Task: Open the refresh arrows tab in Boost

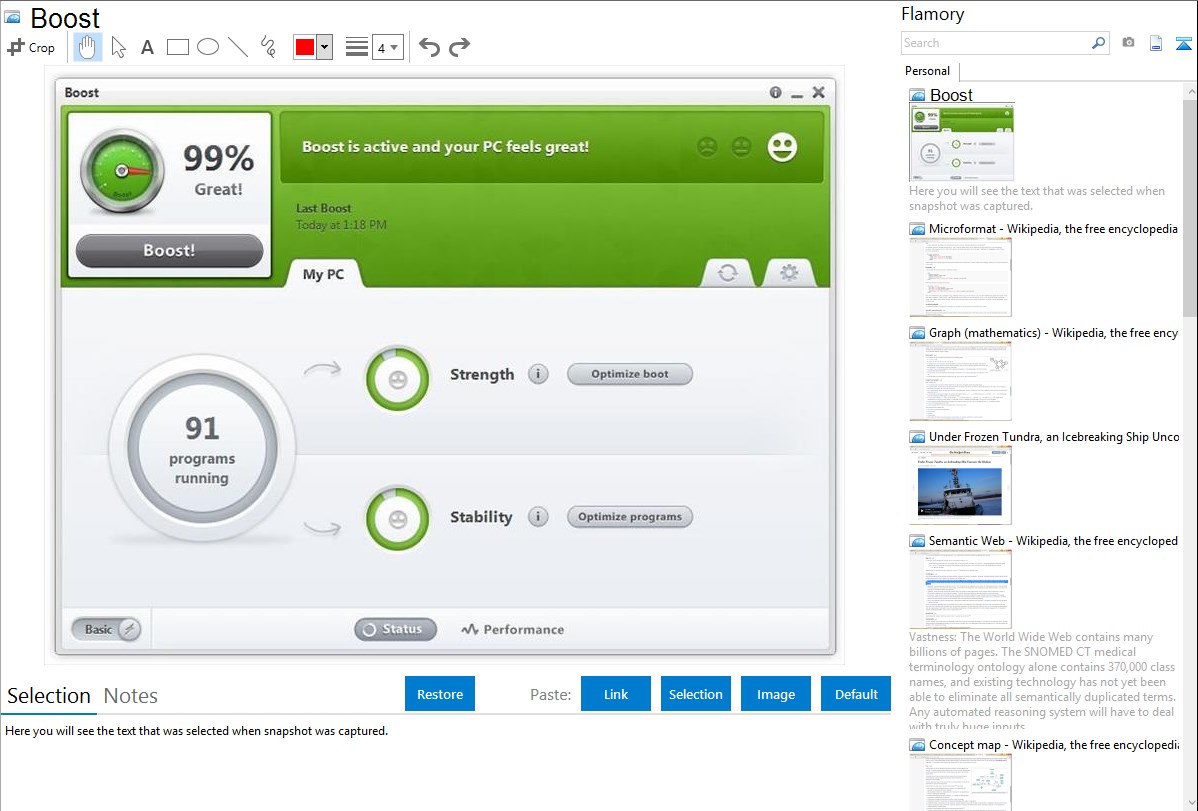Action: [727, 272]
